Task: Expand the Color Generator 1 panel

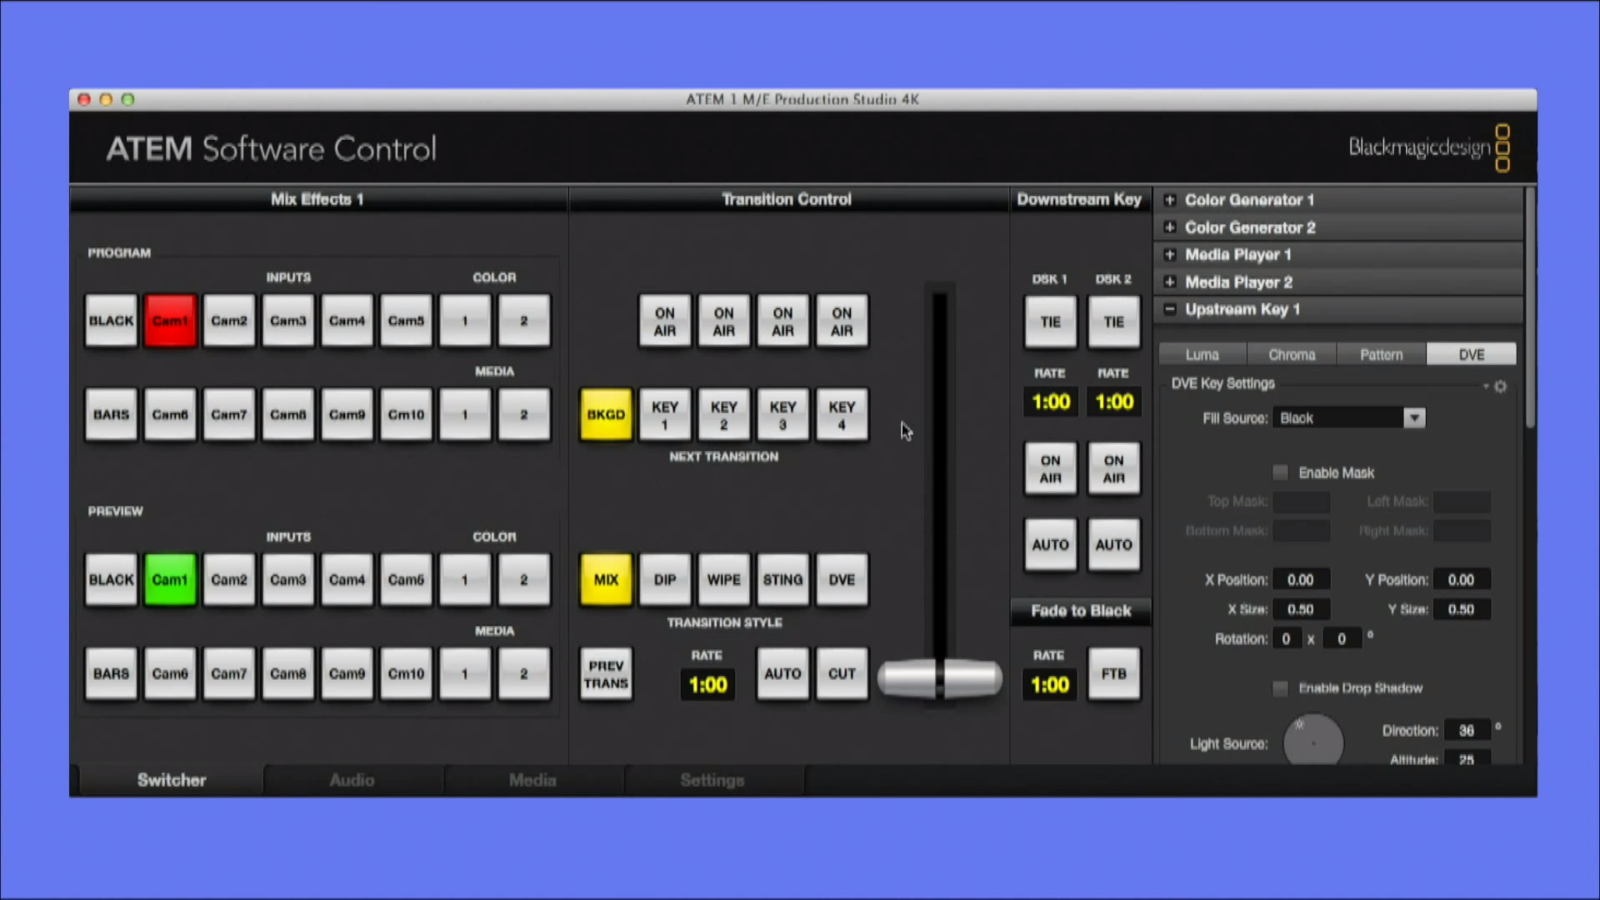Action: 1170,200
